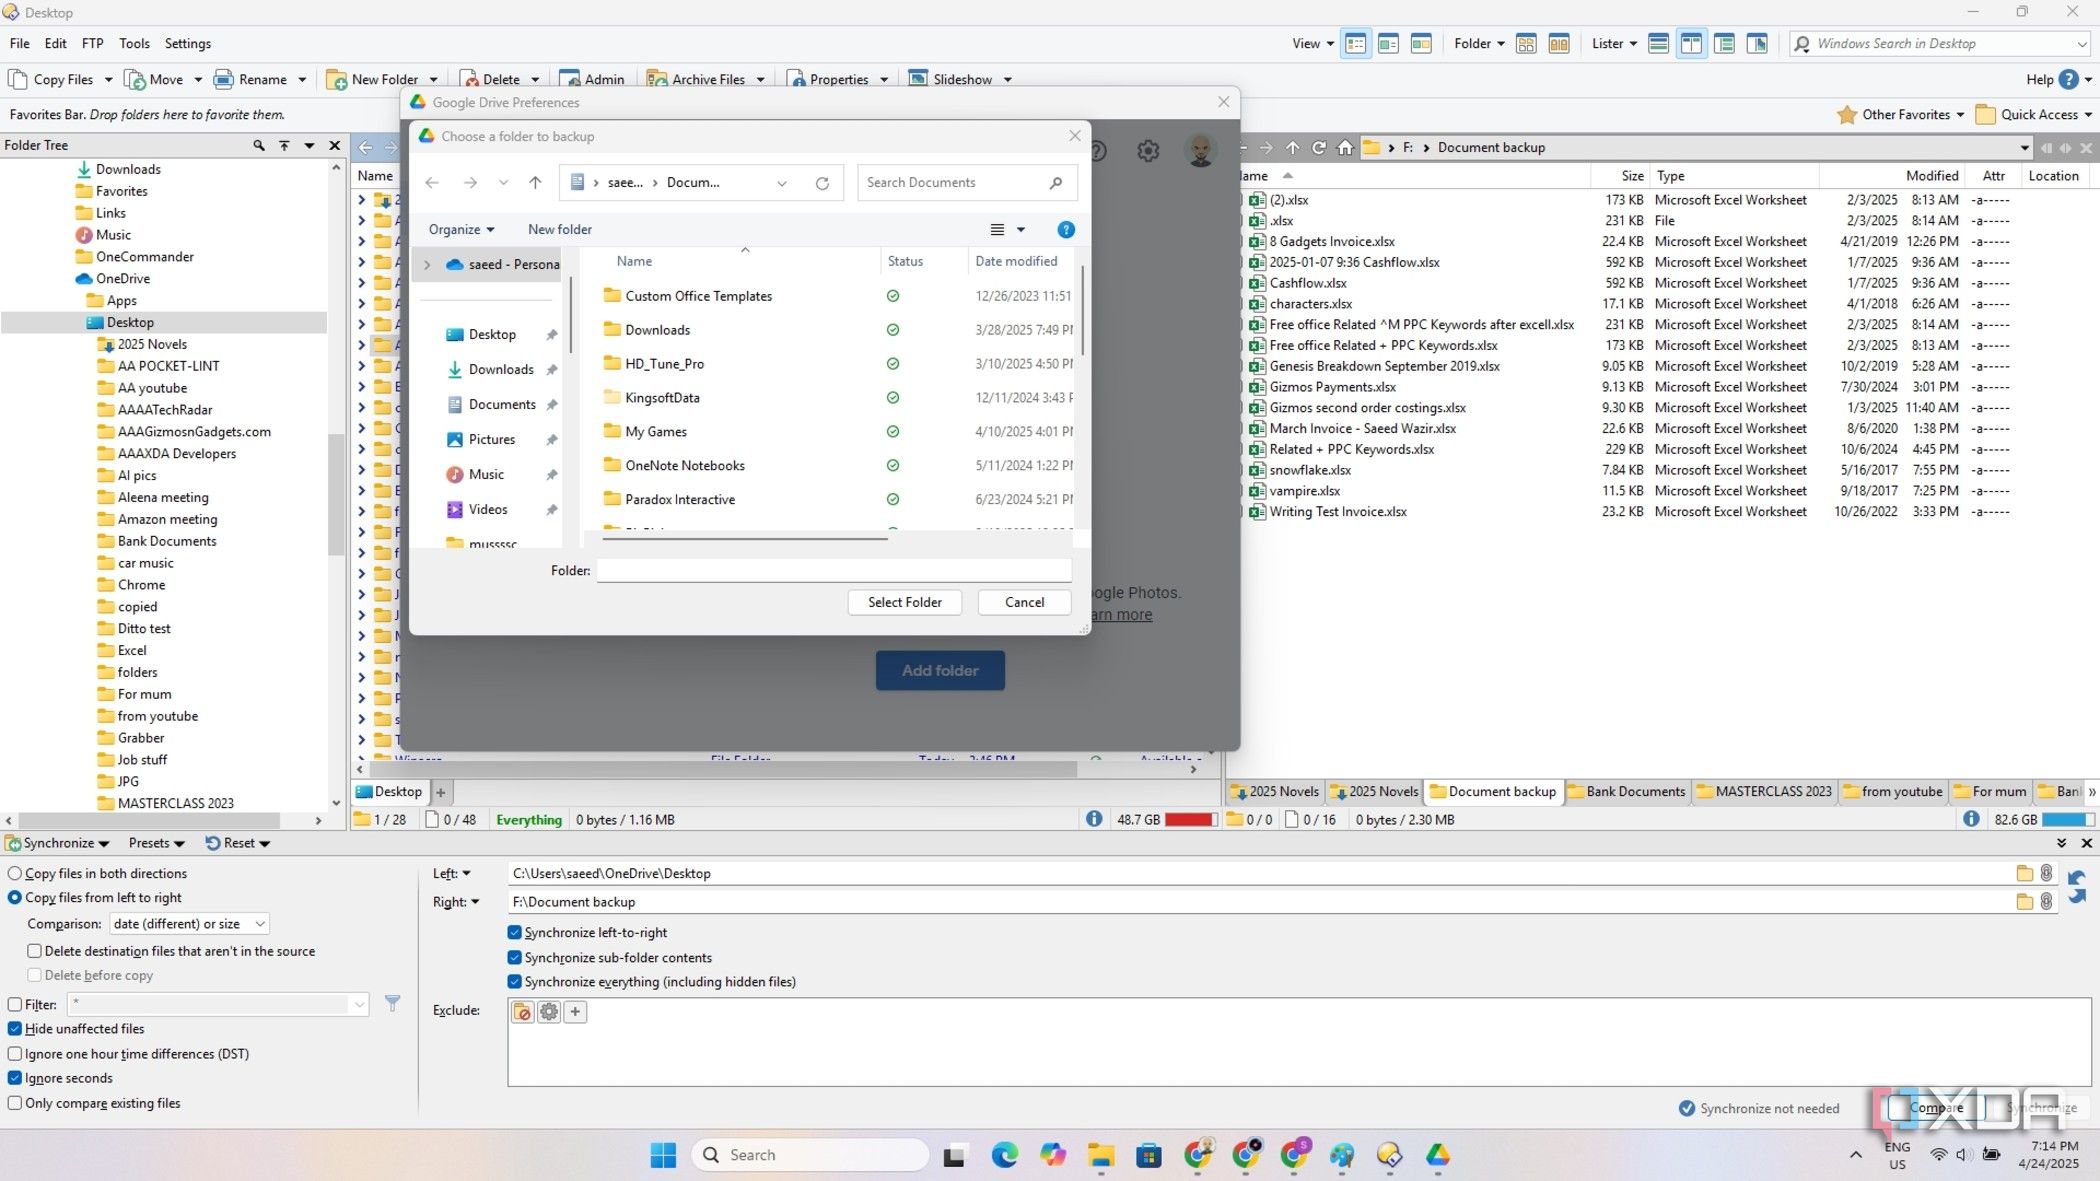Image resolution: width=2100 pixels, height=1181 pixels.
Task: Open the Tools menu
Action: click(x=134, y=44)
